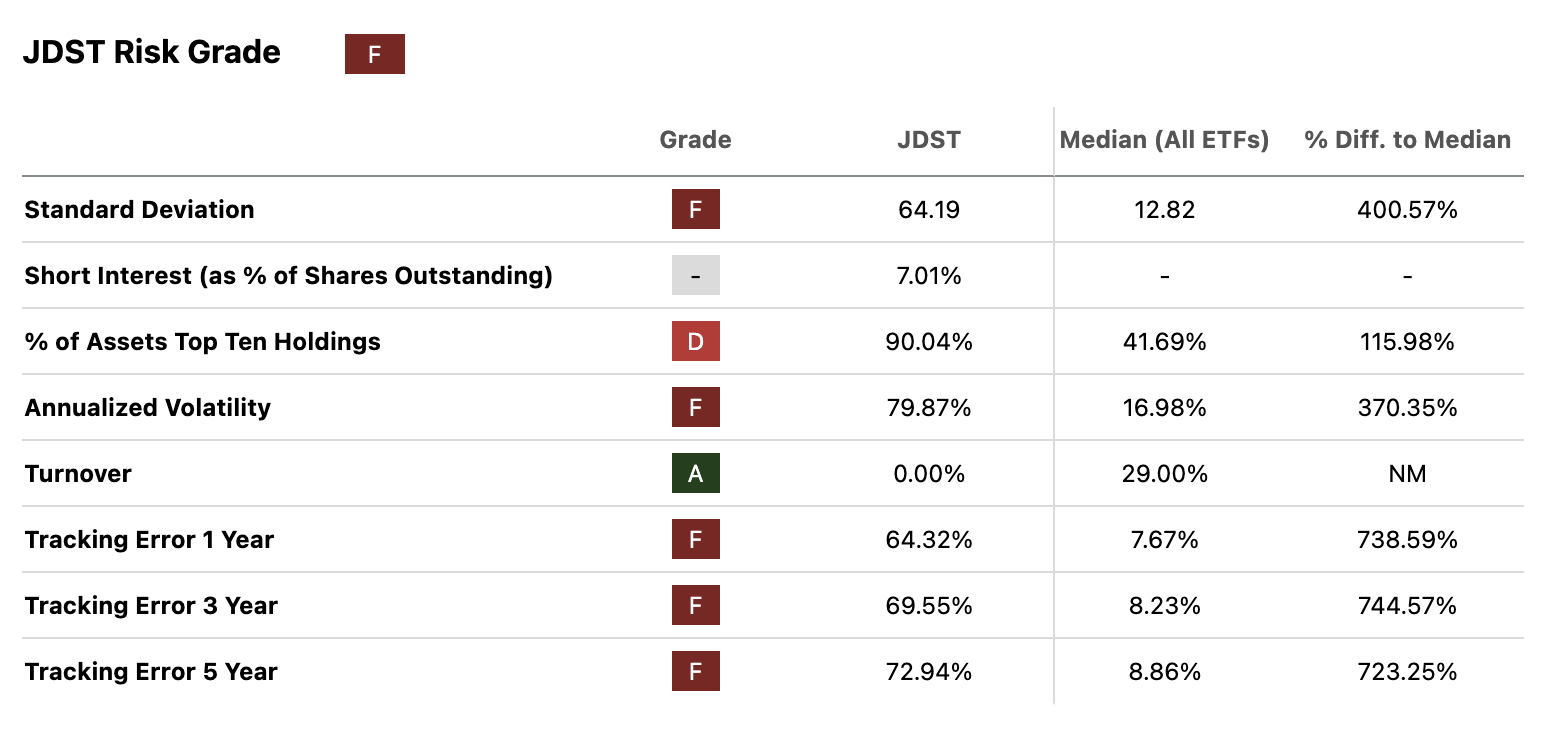Click the JDST column header
The image size is (1546, 732).
[x=928, y=140]
